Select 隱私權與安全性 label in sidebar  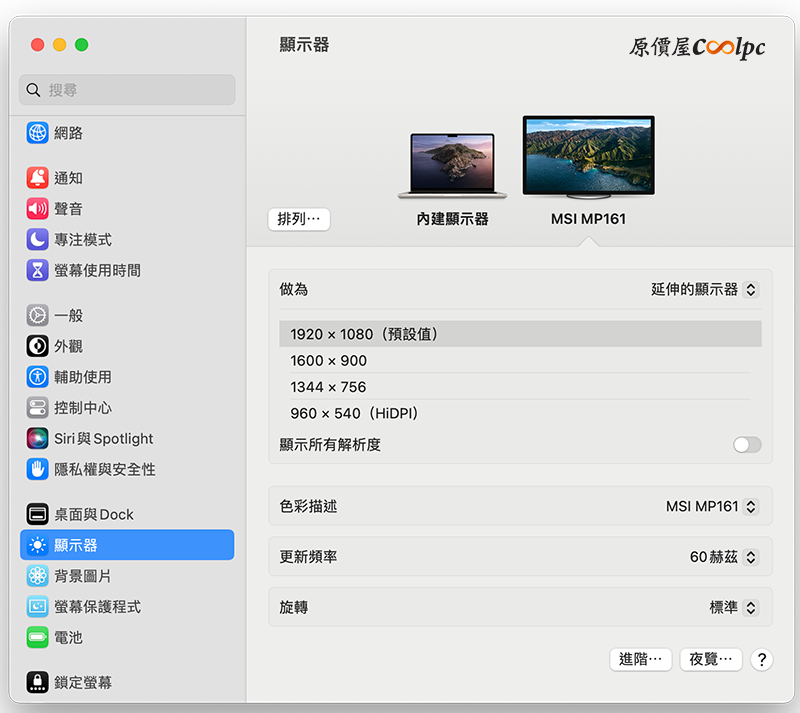105,469
